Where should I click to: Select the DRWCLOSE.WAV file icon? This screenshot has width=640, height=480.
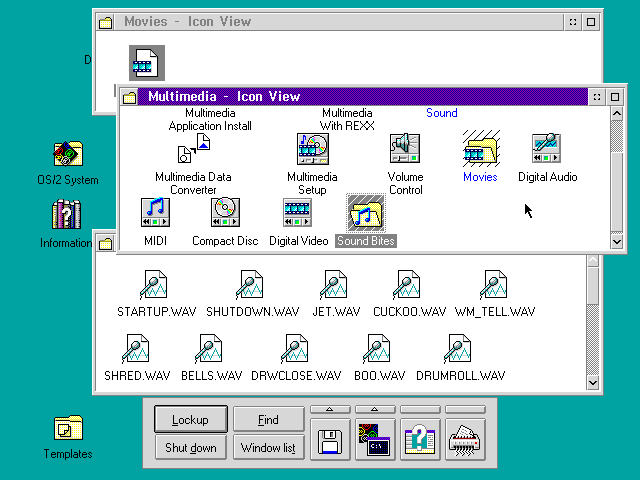click(295, 349)
